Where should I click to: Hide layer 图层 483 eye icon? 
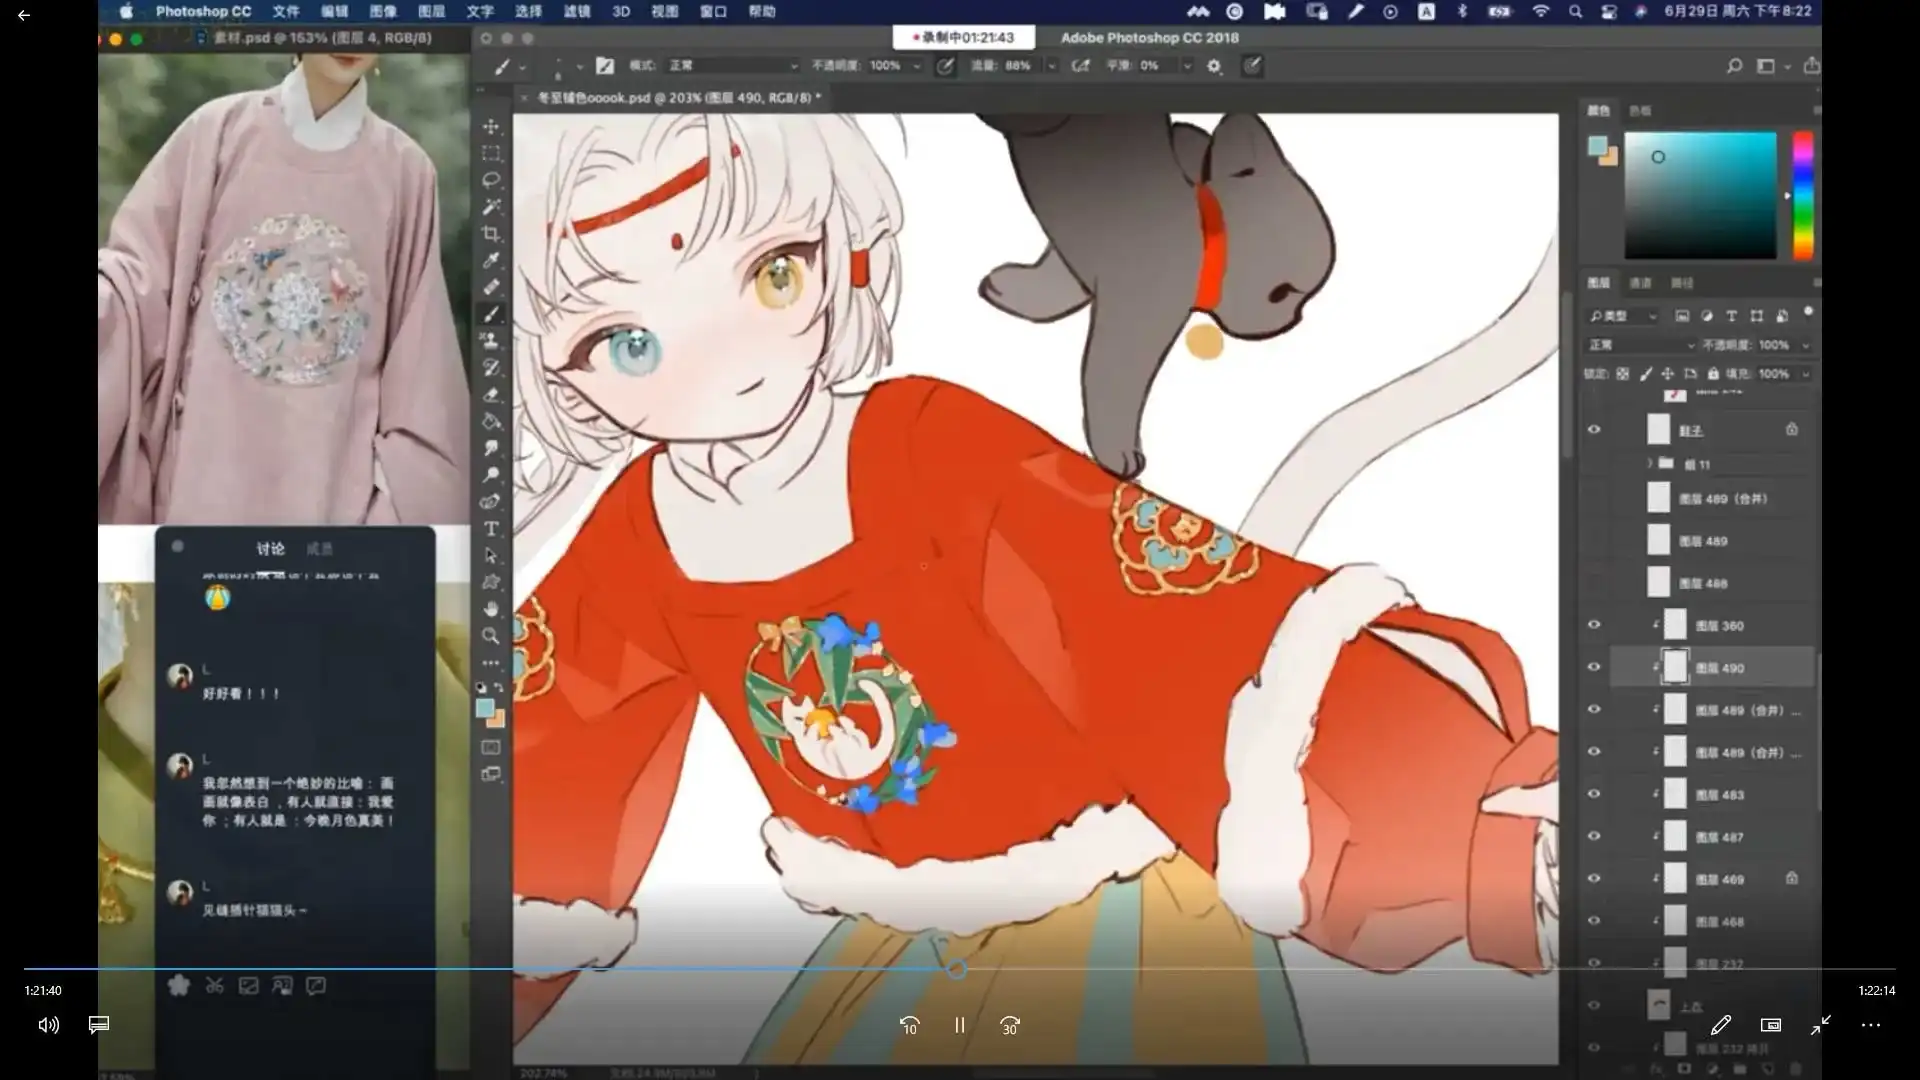pyautogui.click(x=1594, y=794)
